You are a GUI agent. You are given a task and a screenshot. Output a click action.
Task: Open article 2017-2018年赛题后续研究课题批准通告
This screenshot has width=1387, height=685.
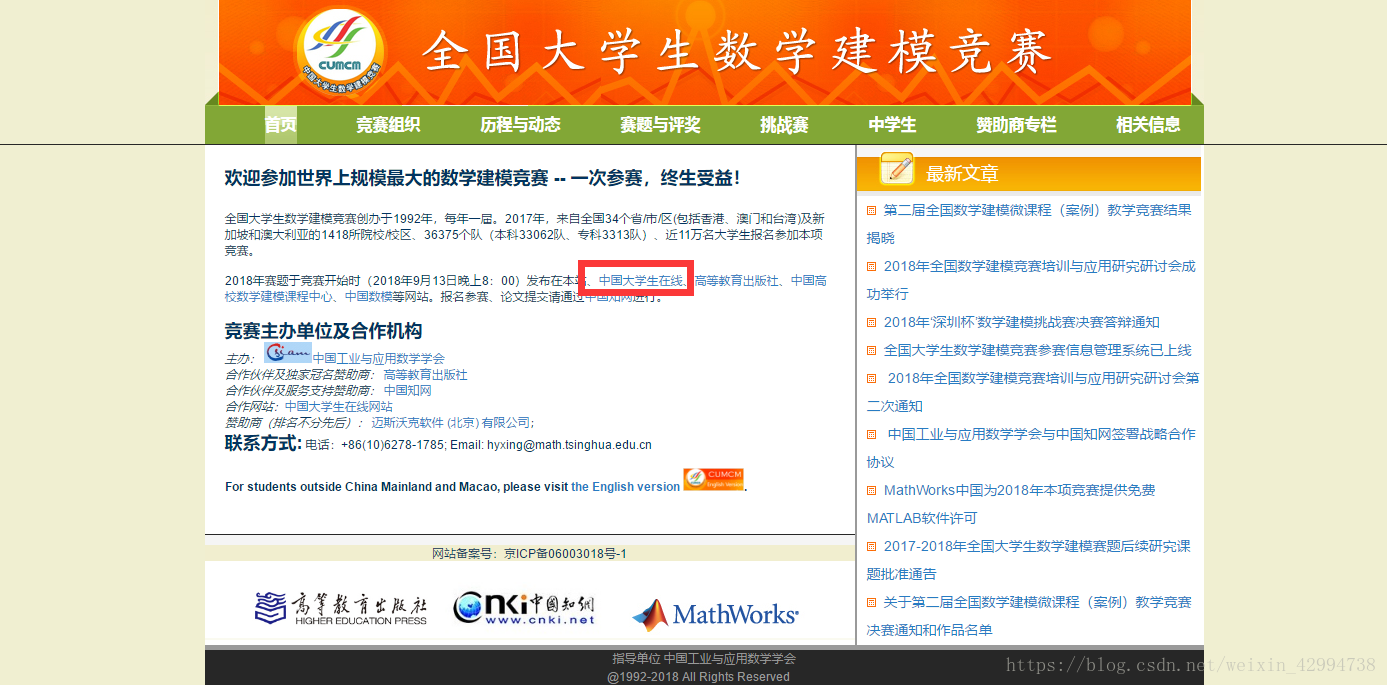[1029, 560]
